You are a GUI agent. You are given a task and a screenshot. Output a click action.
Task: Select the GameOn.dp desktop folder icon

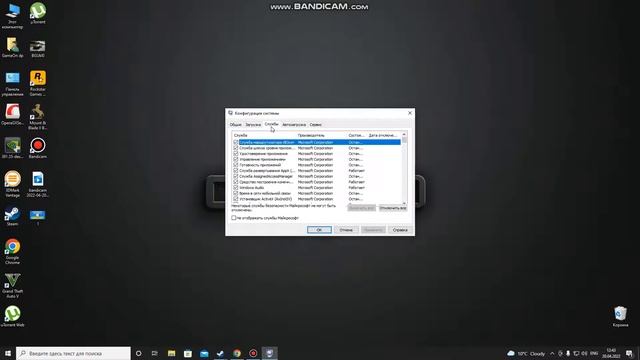[x=12, y=47]
